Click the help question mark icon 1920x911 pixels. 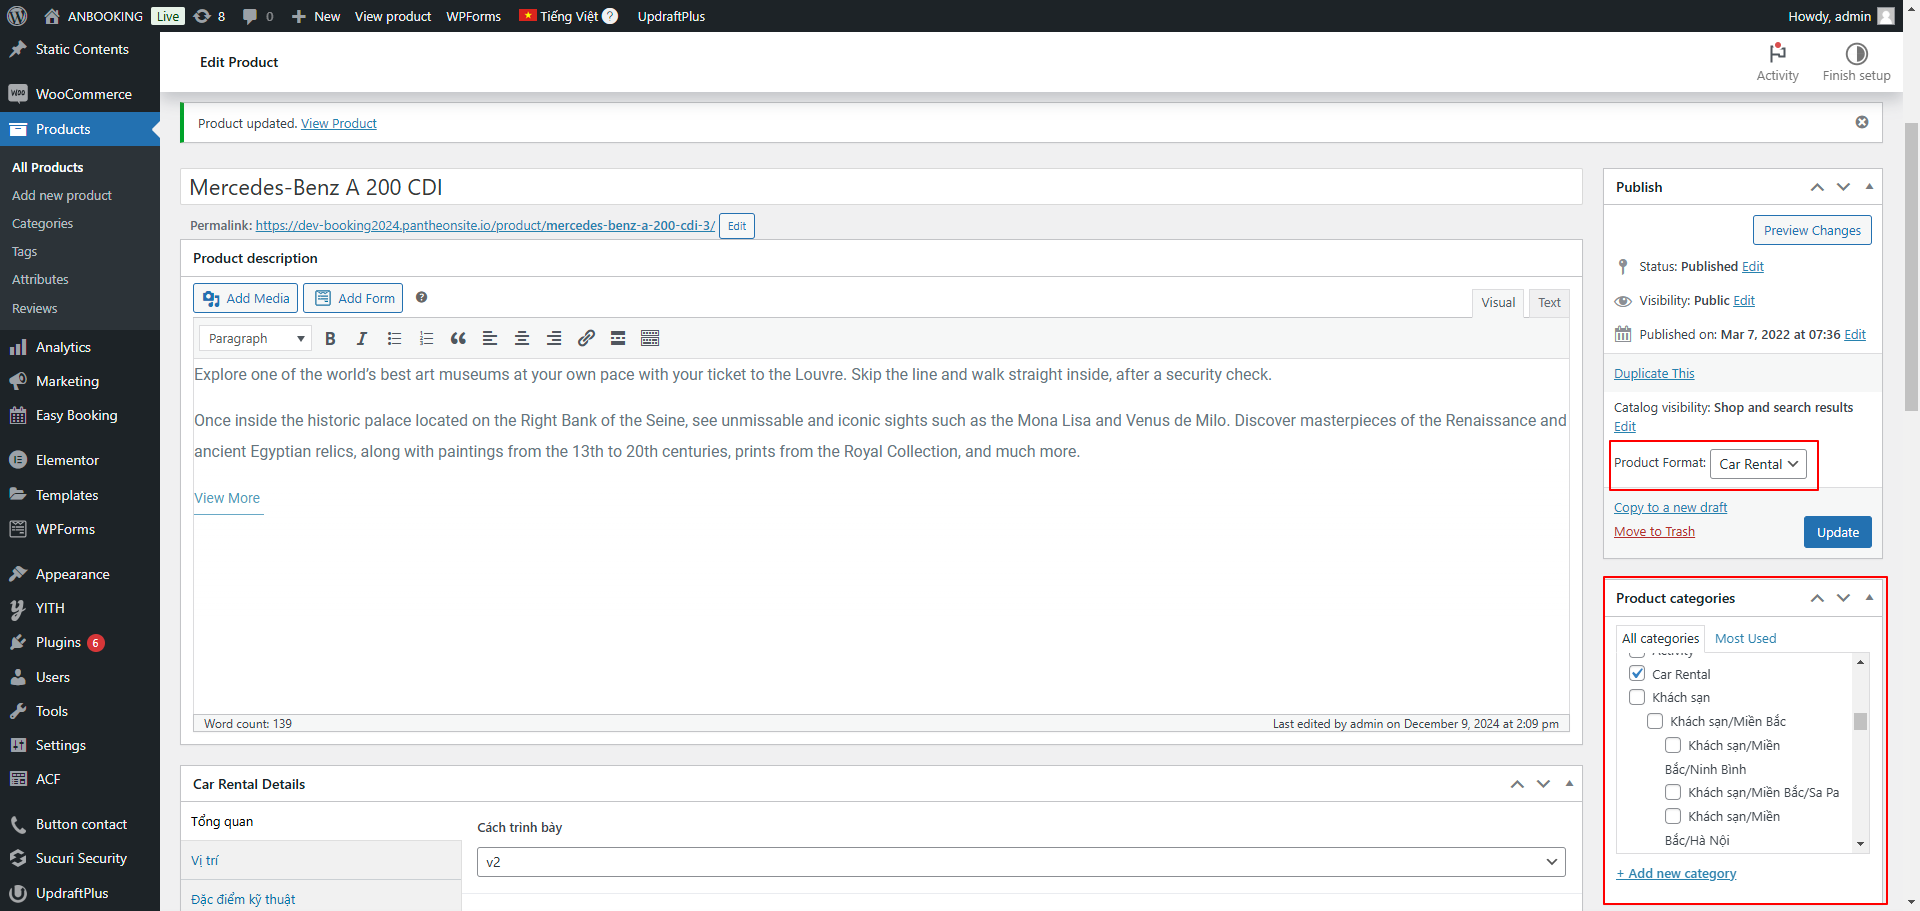[x=422, y=297]
